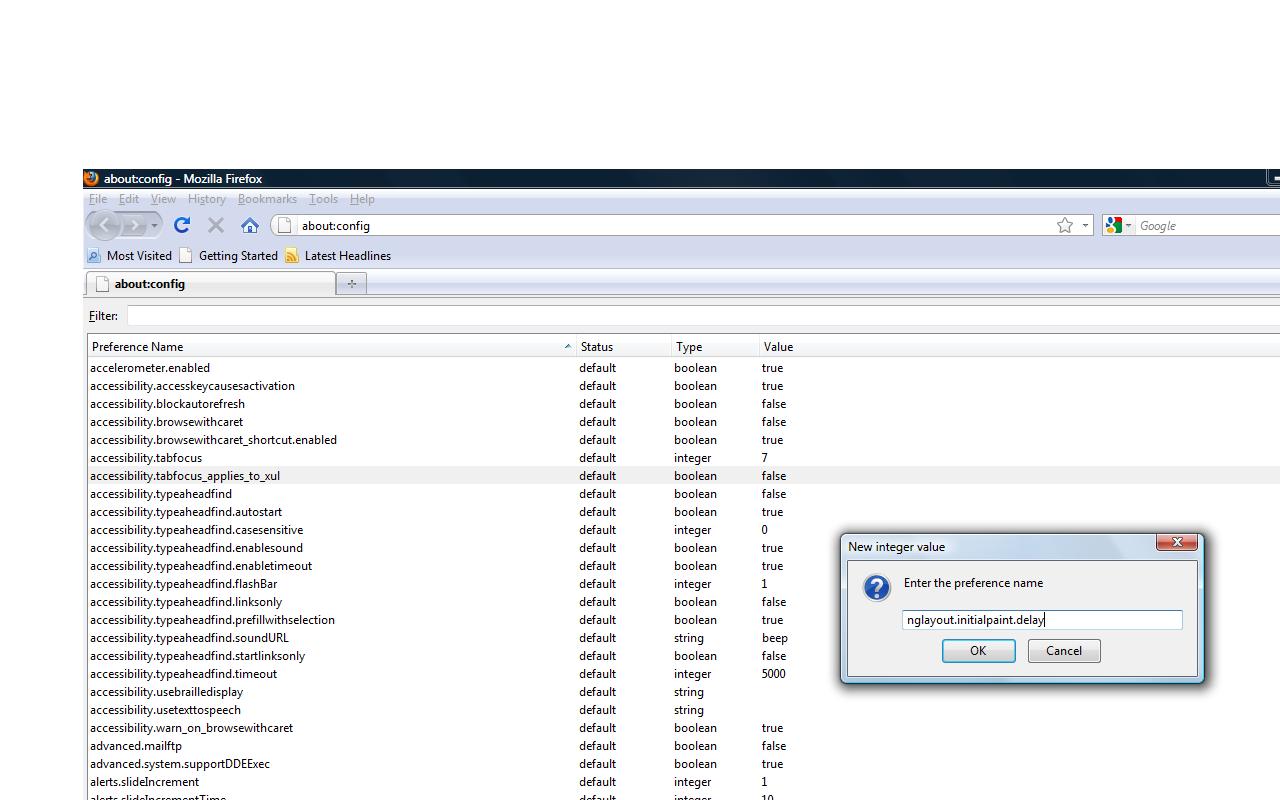This screenshot has height=800, width=1280.
Task: Open the Edit menu
Action: coord(129,199)
